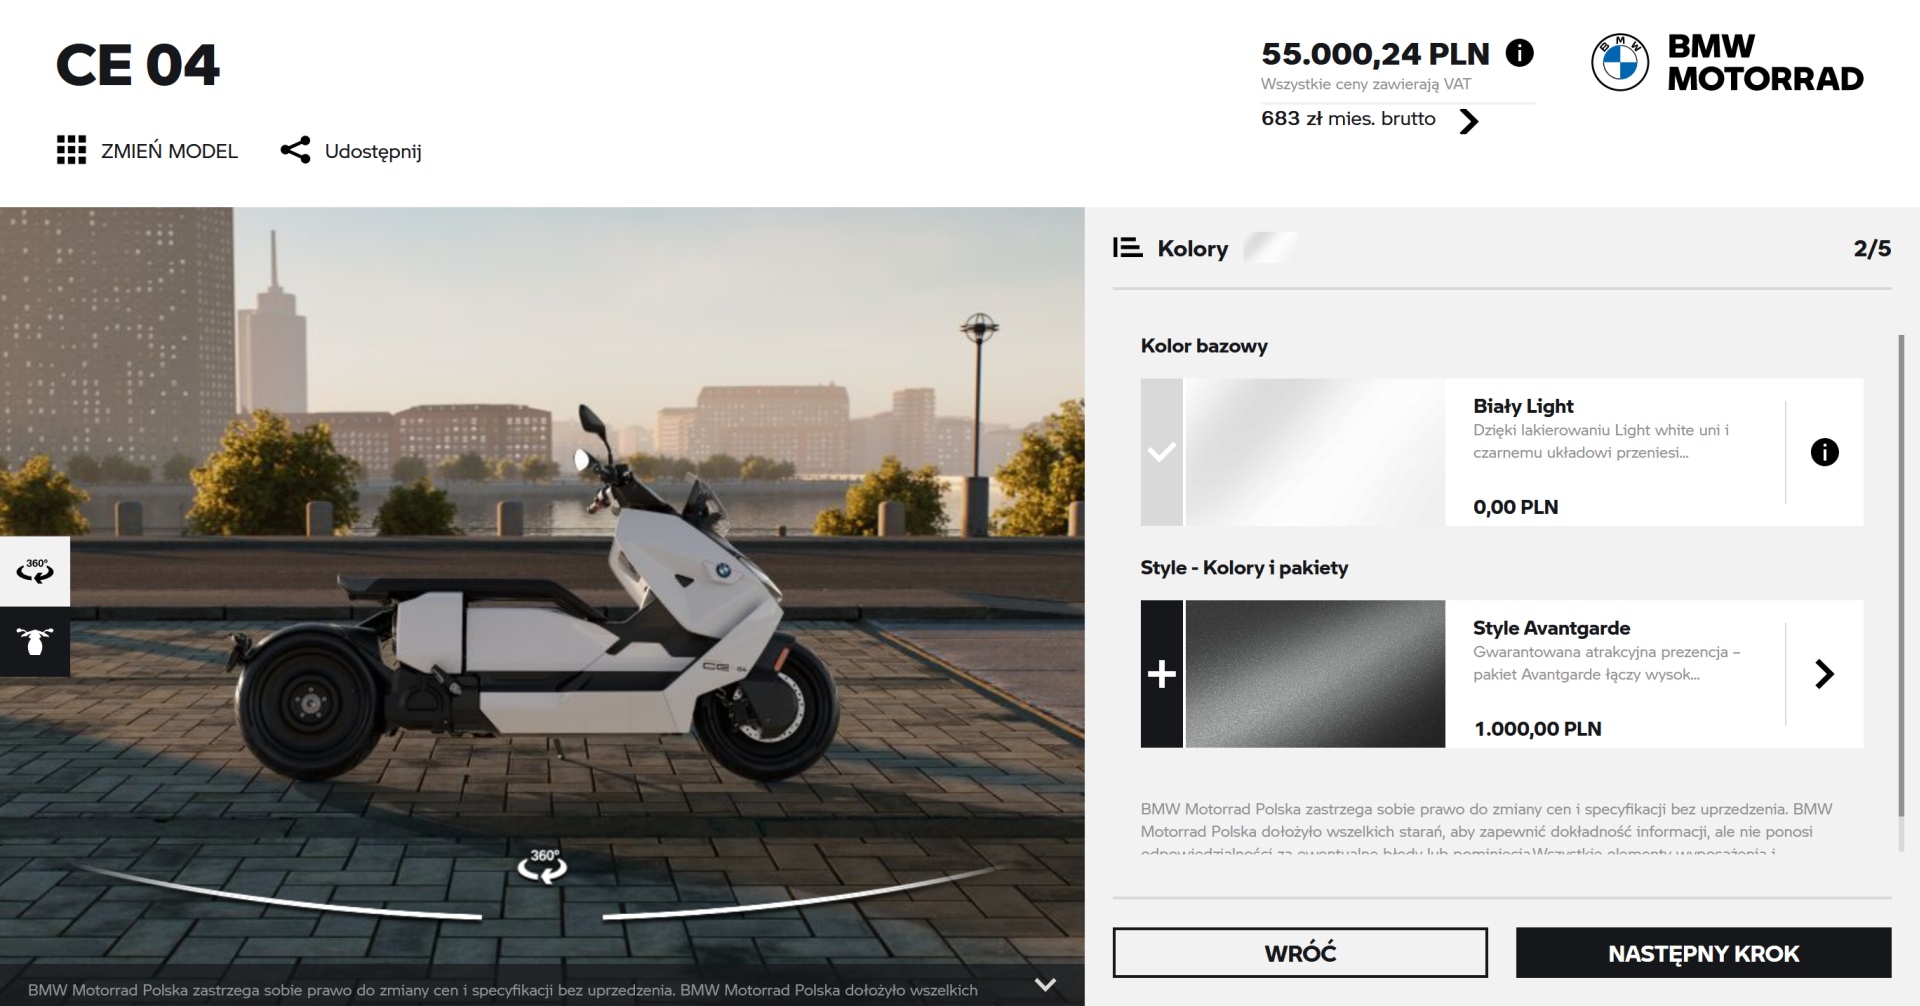1920x1006 pixels.
Task: Click the Style - Kolory i pakiety heading
Action: point(1244,568)
